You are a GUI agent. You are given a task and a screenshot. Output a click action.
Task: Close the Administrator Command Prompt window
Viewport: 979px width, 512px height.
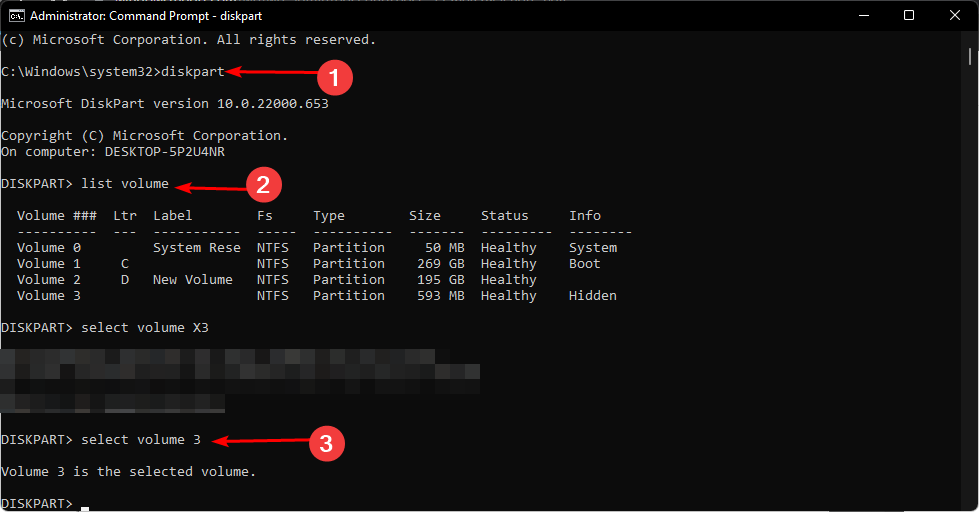[955, 16]
